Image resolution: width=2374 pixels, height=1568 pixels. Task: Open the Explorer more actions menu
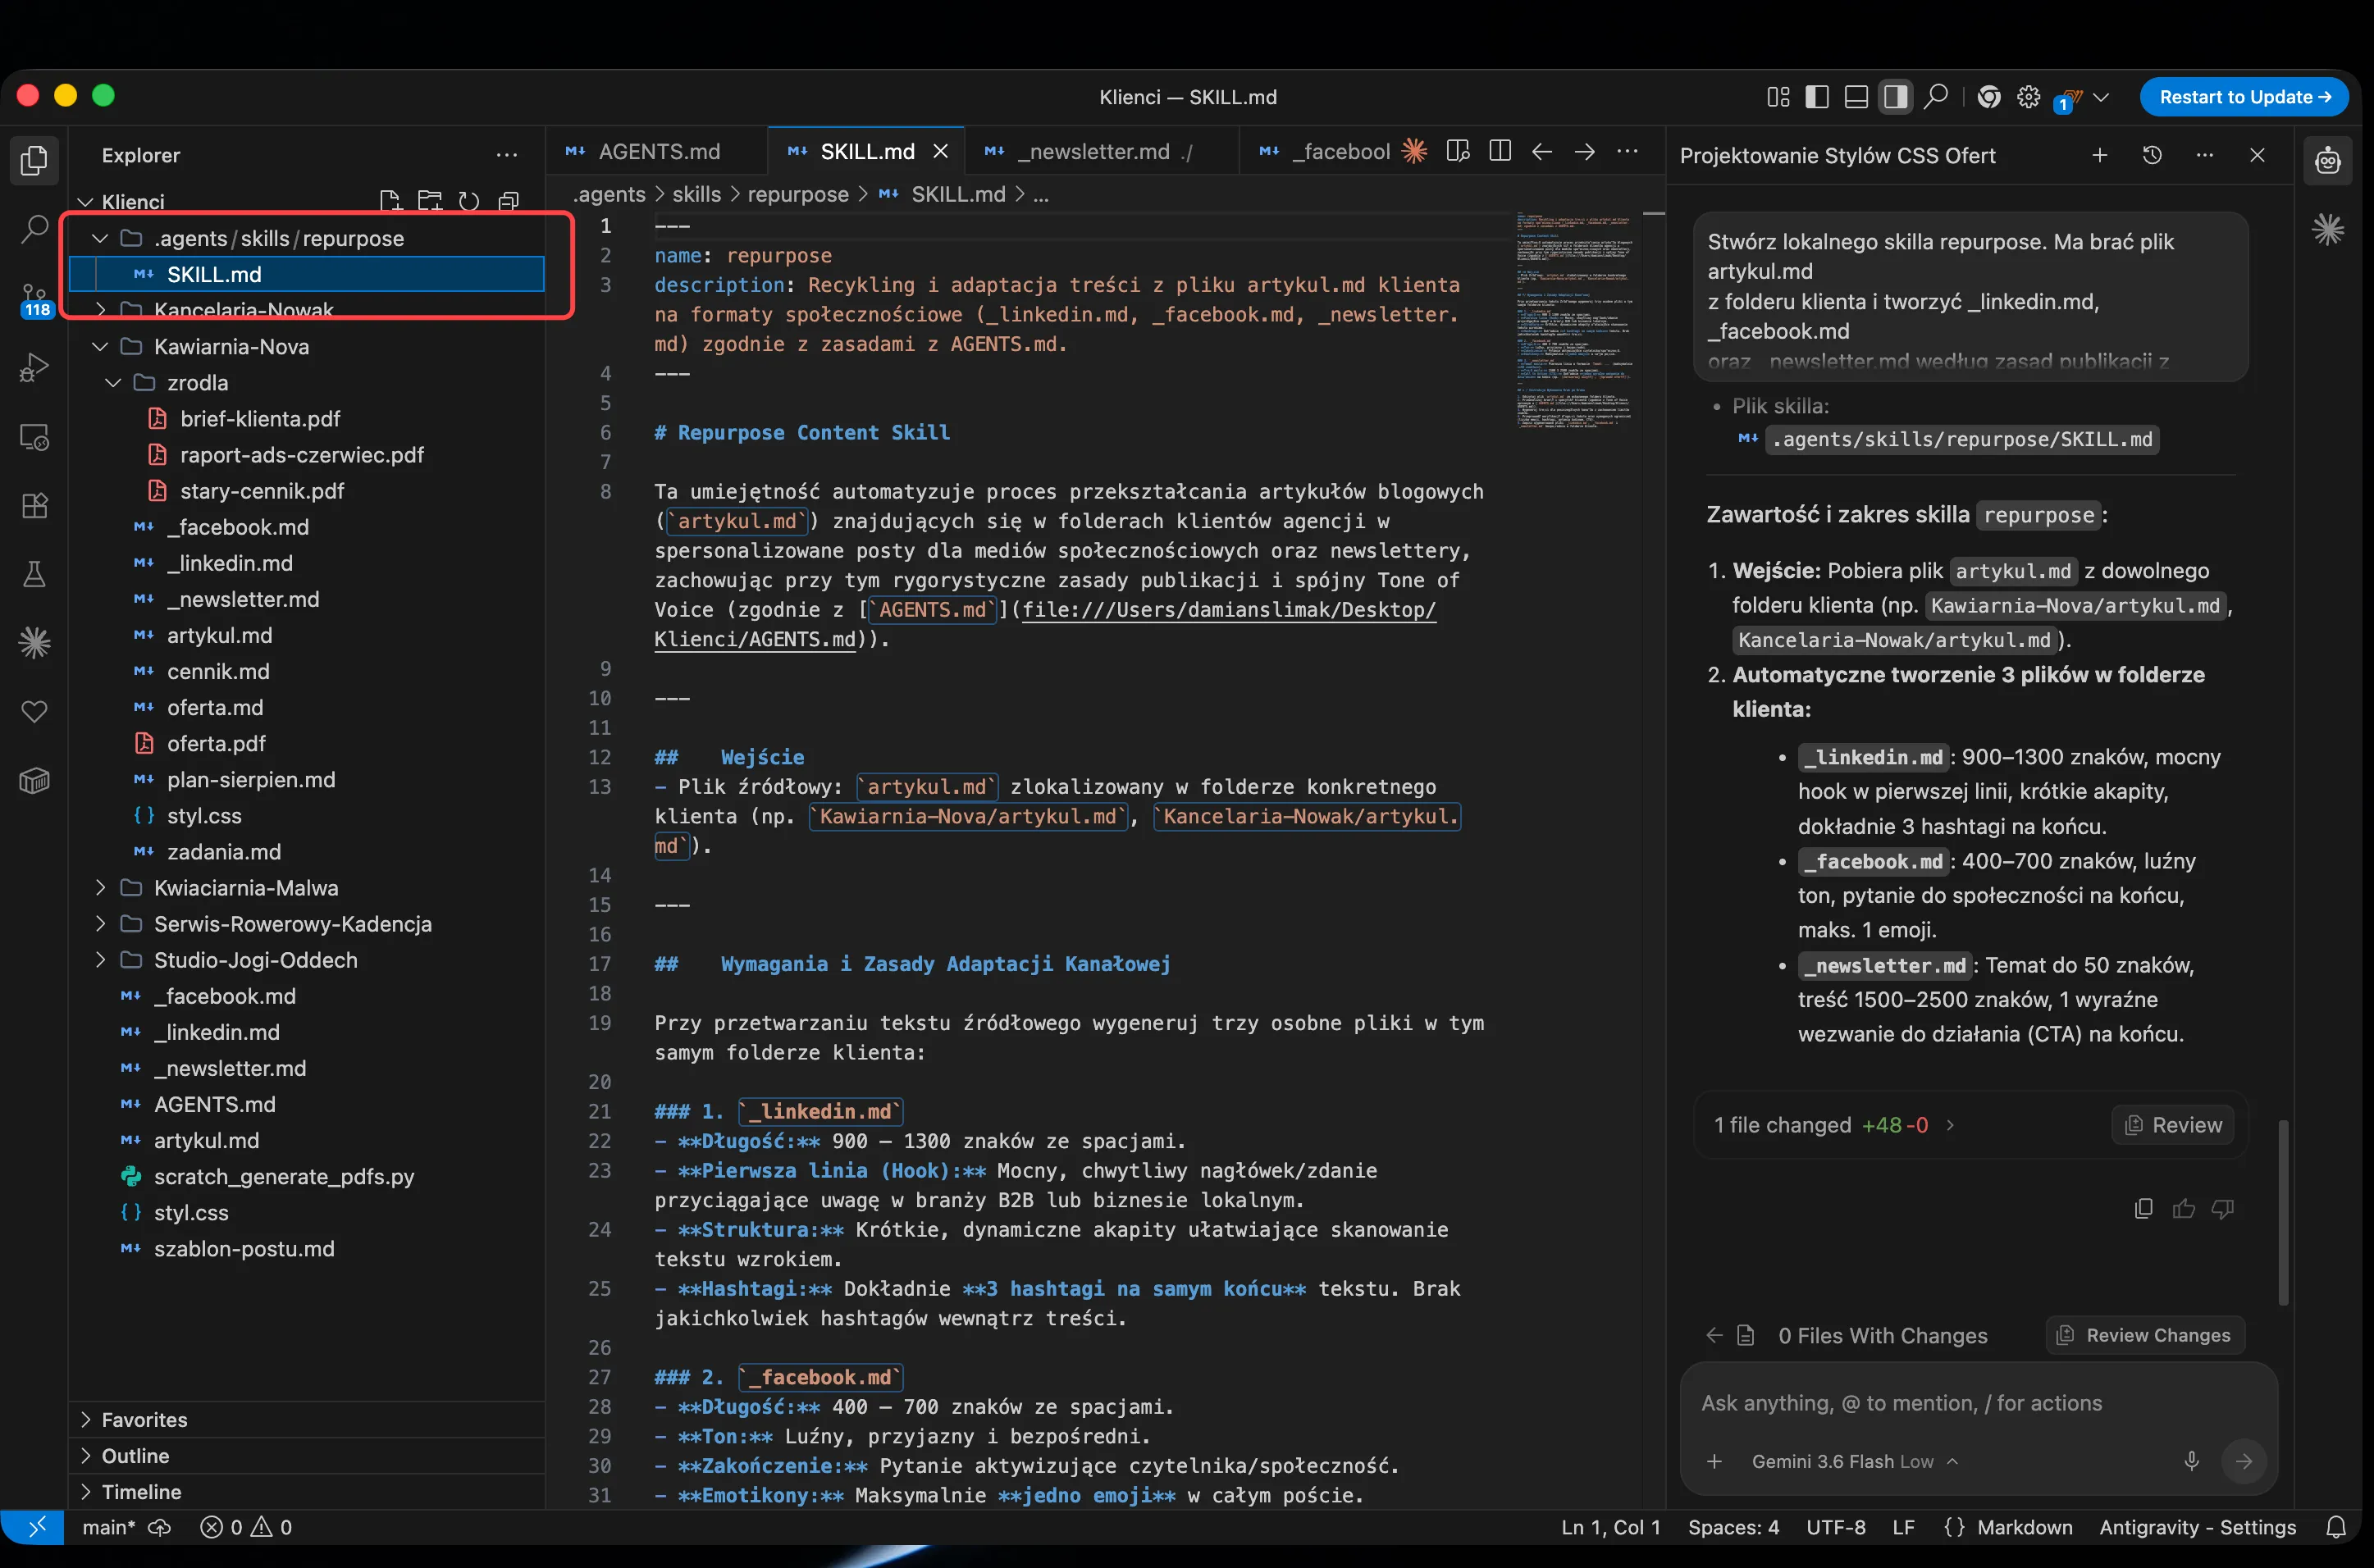[507, 155]
